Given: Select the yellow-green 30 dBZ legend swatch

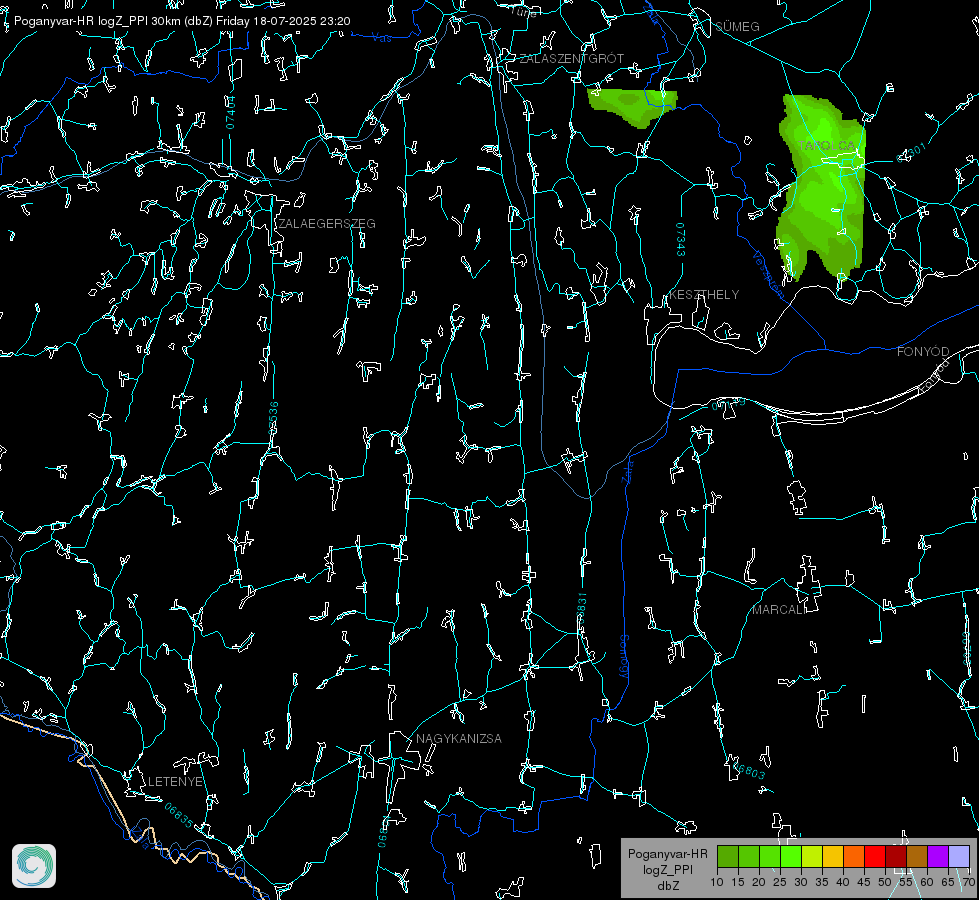Looking at the screenshot, I should coord(812,856).
